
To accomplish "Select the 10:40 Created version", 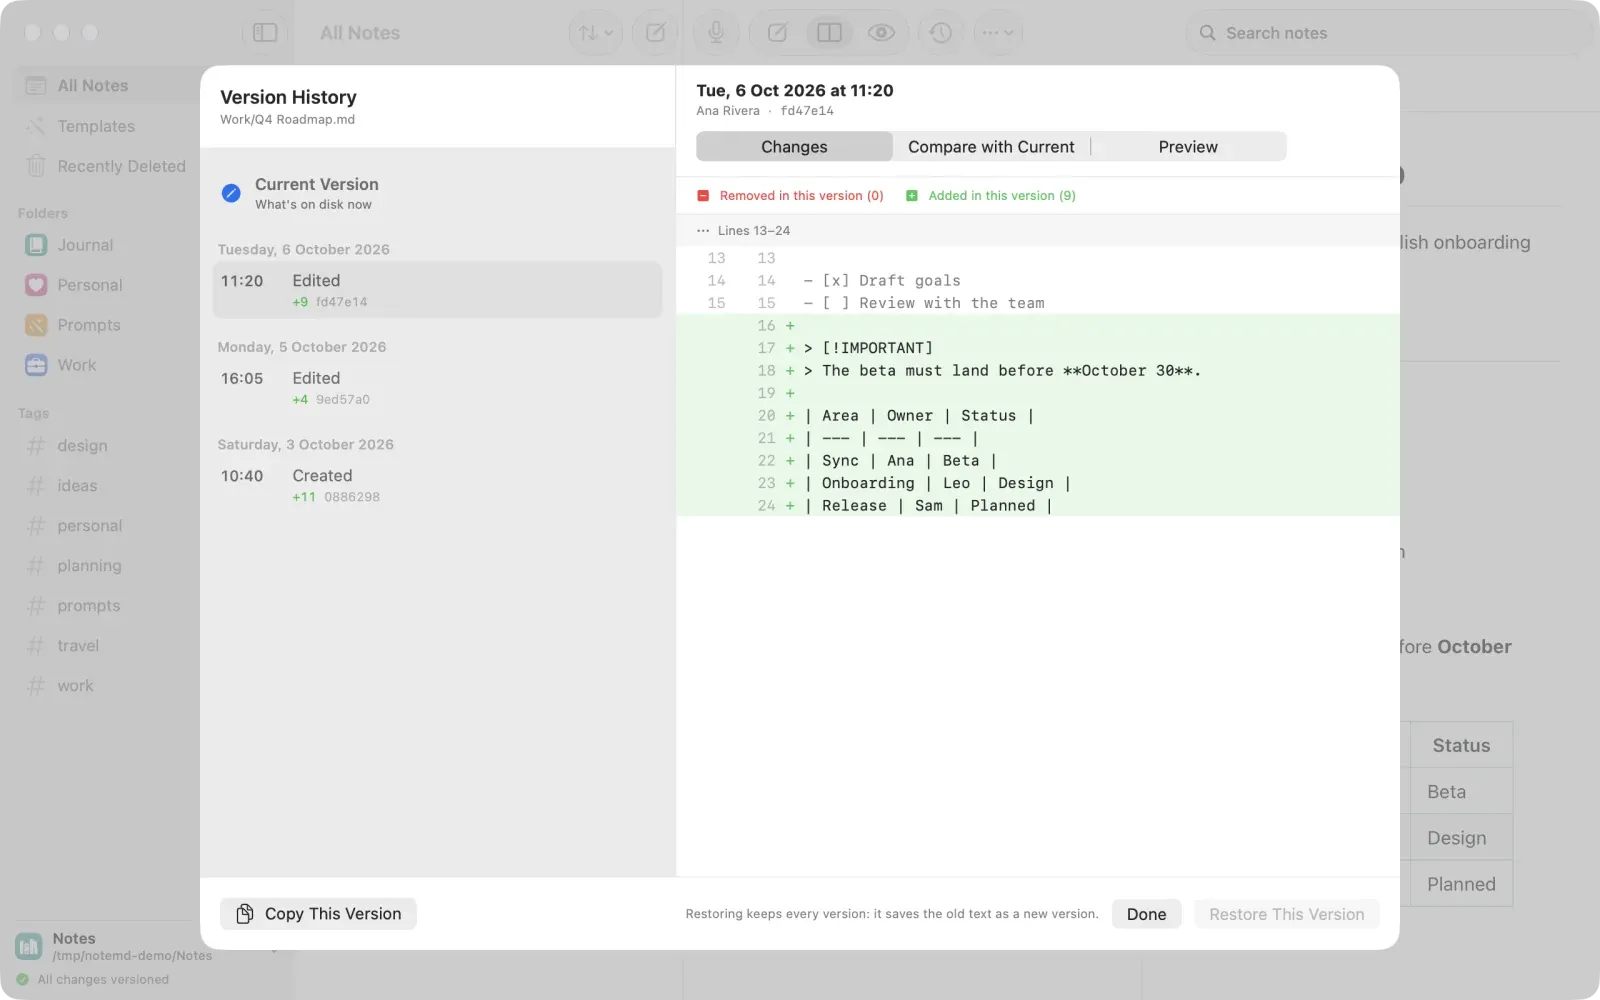I will [437, 485].
